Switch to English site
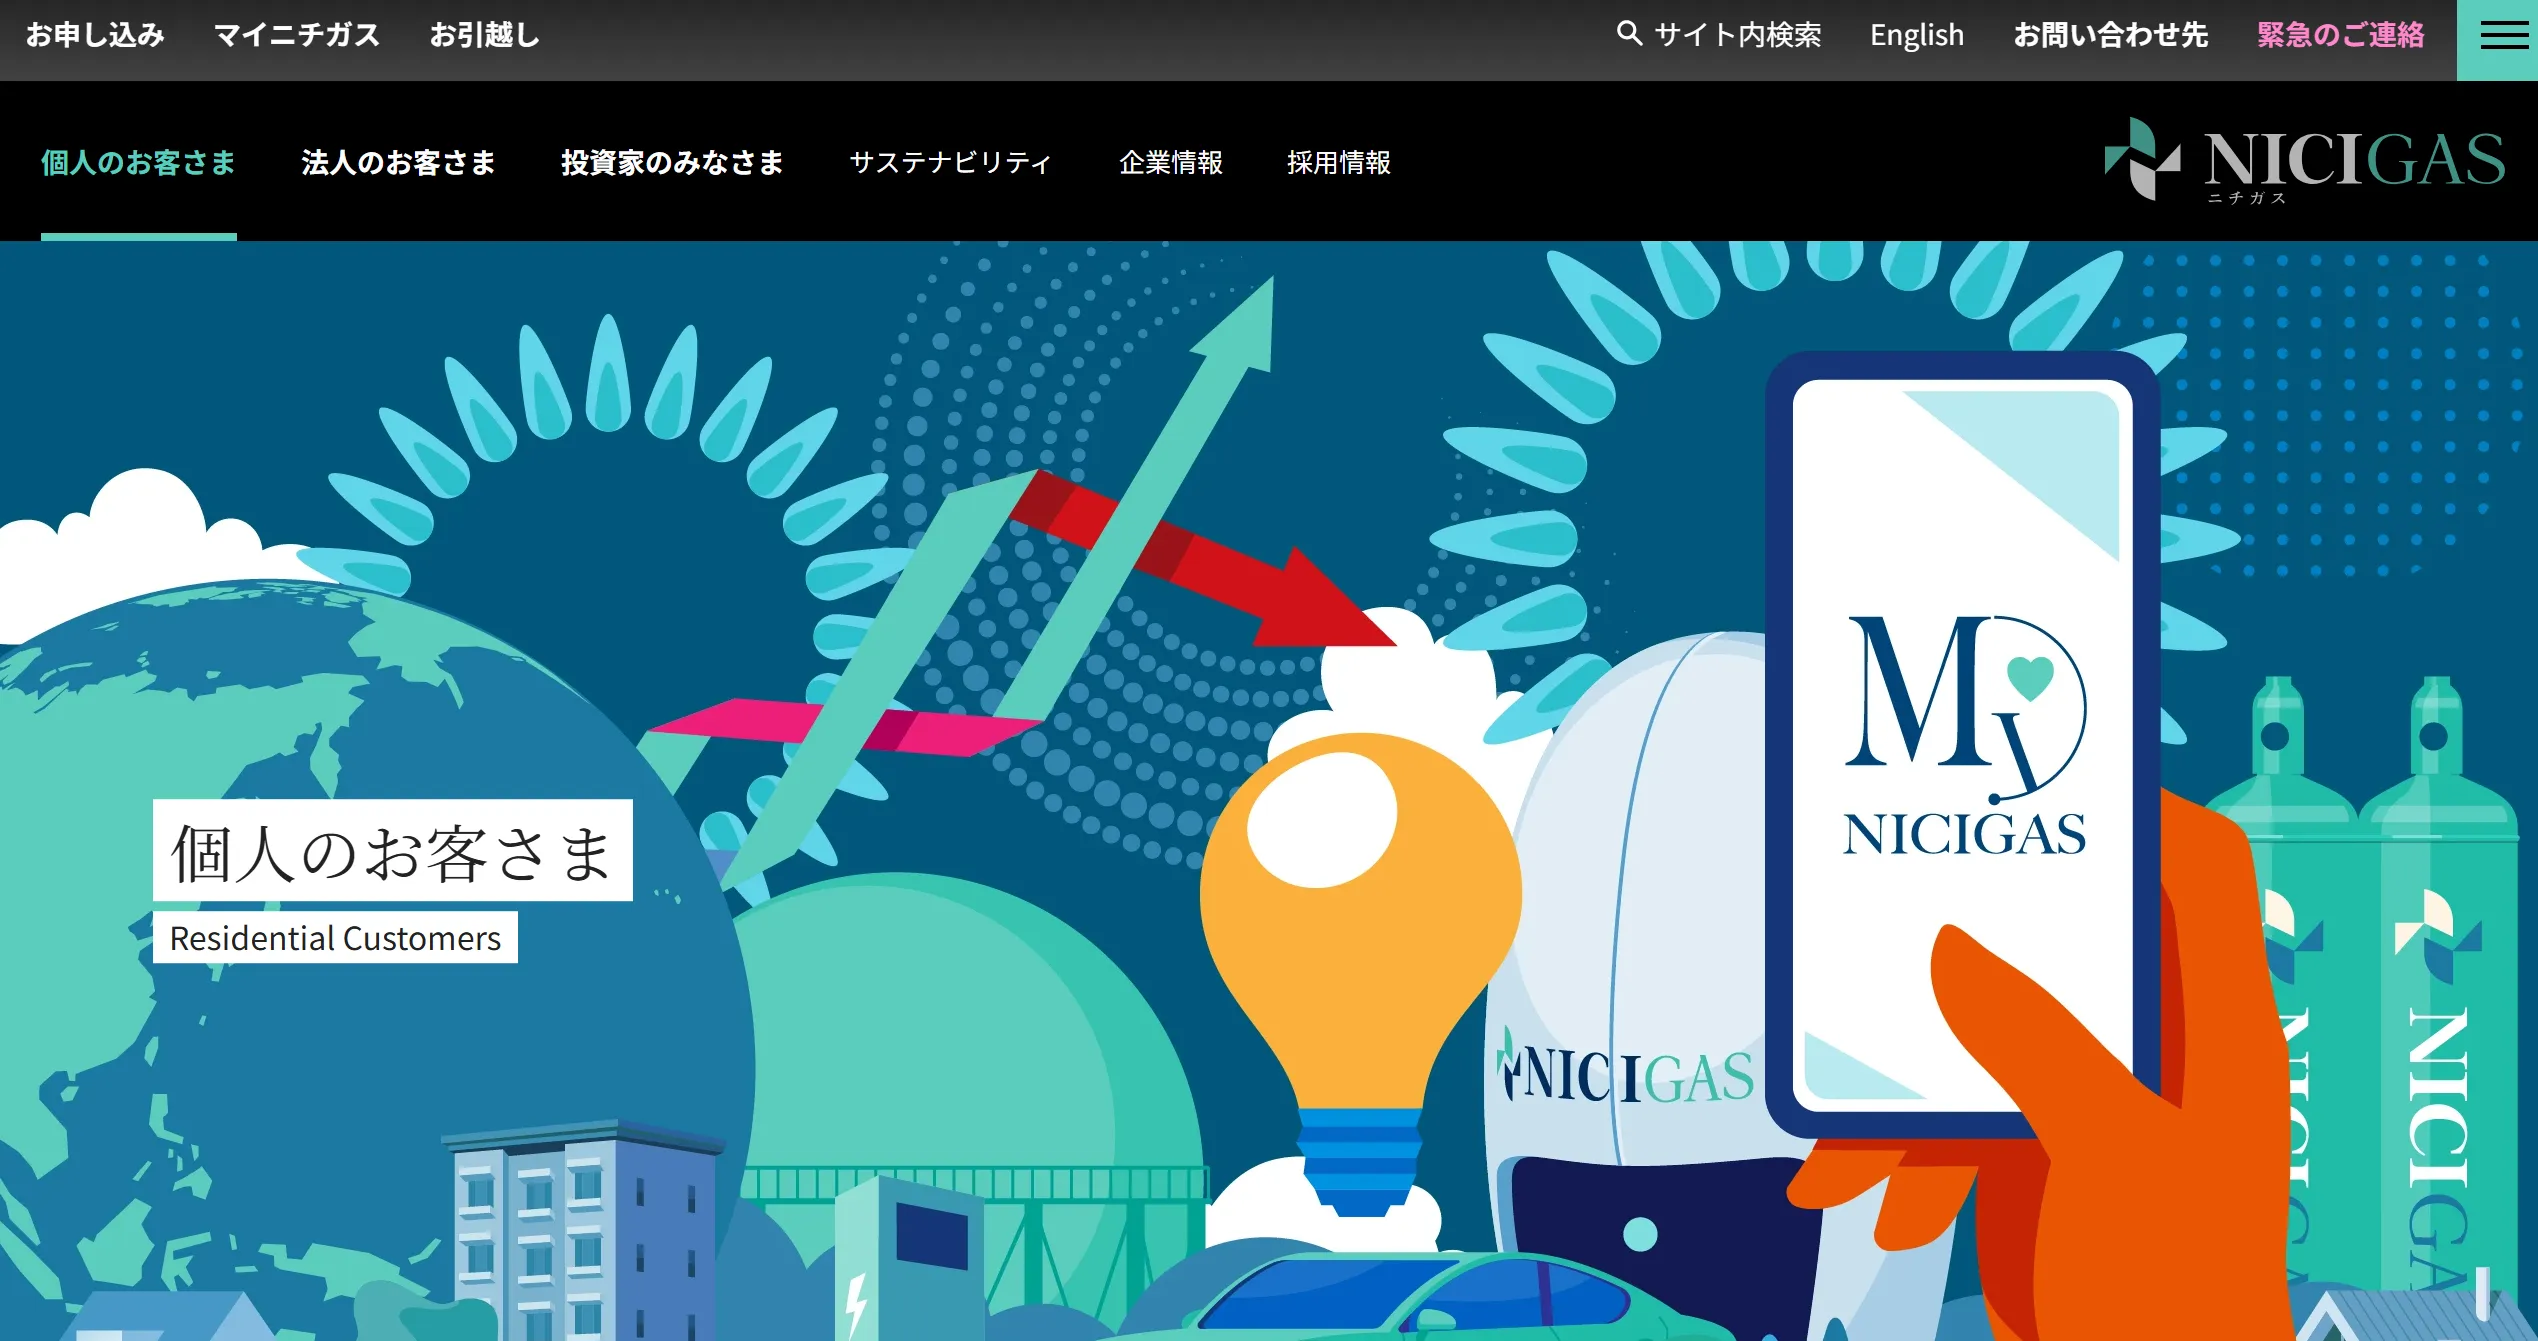The width and height of the screenshot is (2538, 1341). pyautogui.click(x=1917, y=35)
